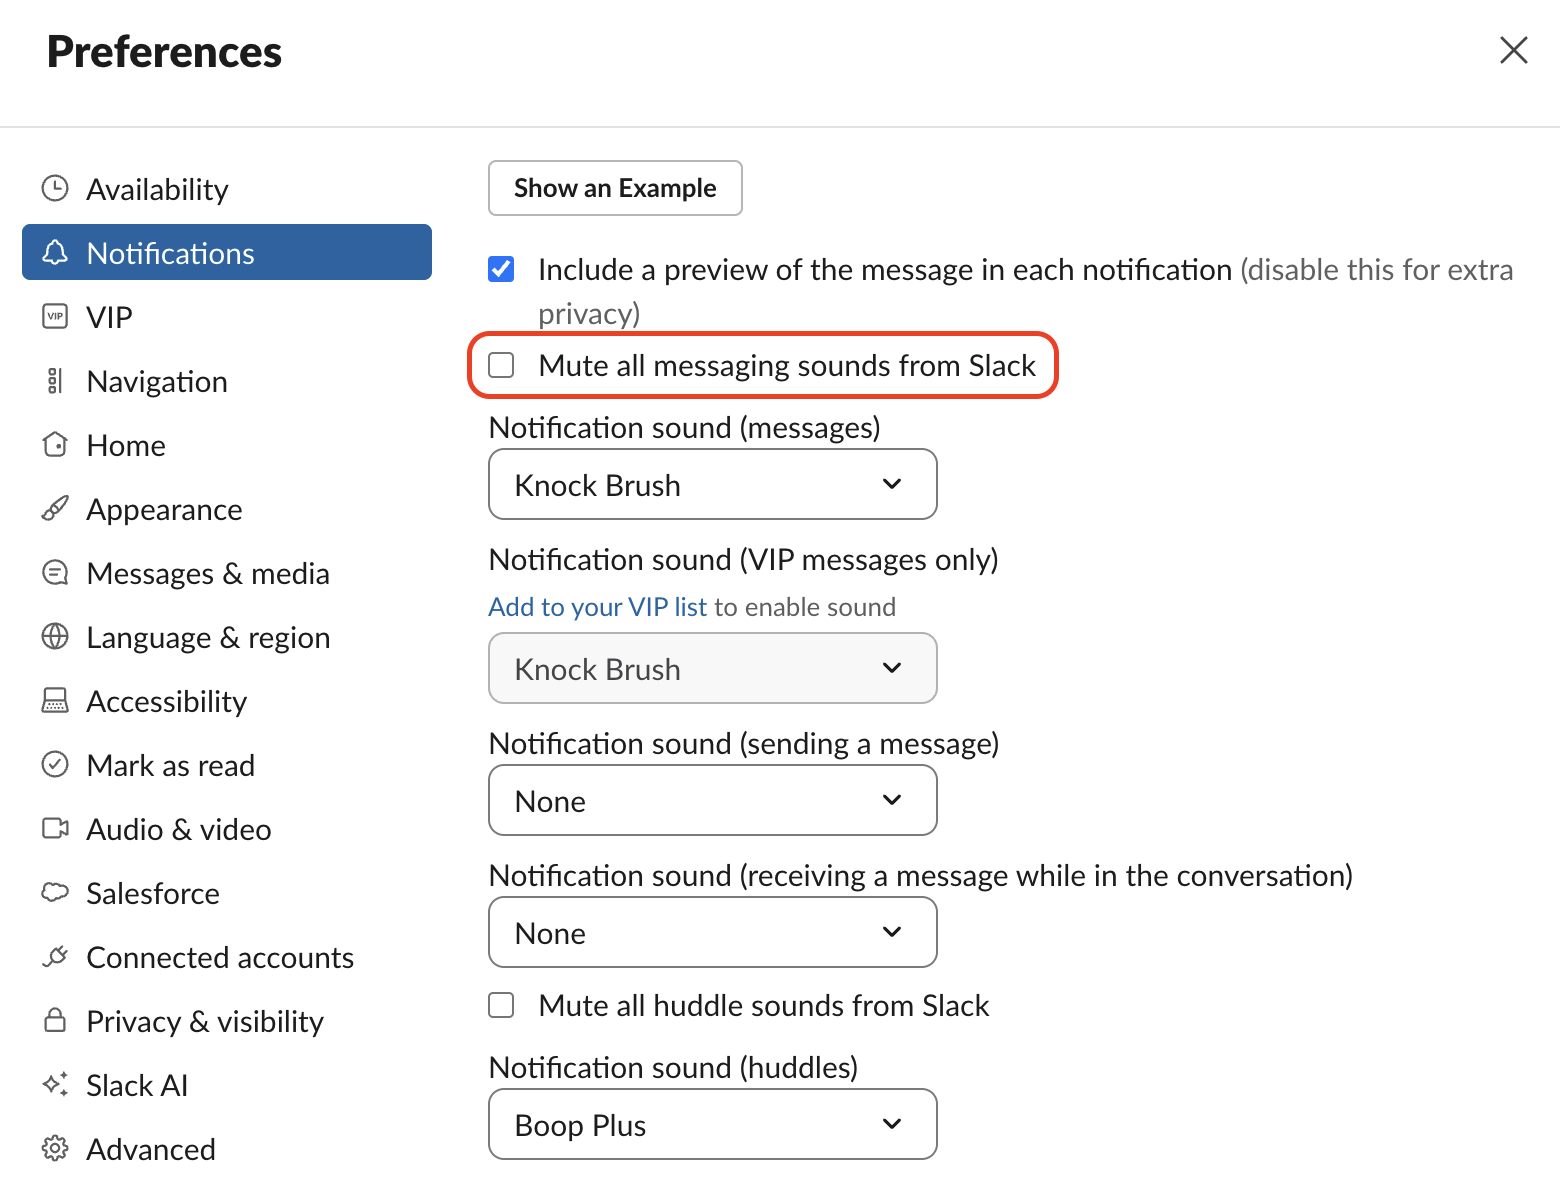This screenshot has height=1182, width=1560.
Task: Click the Appearance paintbrush icon
Action: click(55, 508)
